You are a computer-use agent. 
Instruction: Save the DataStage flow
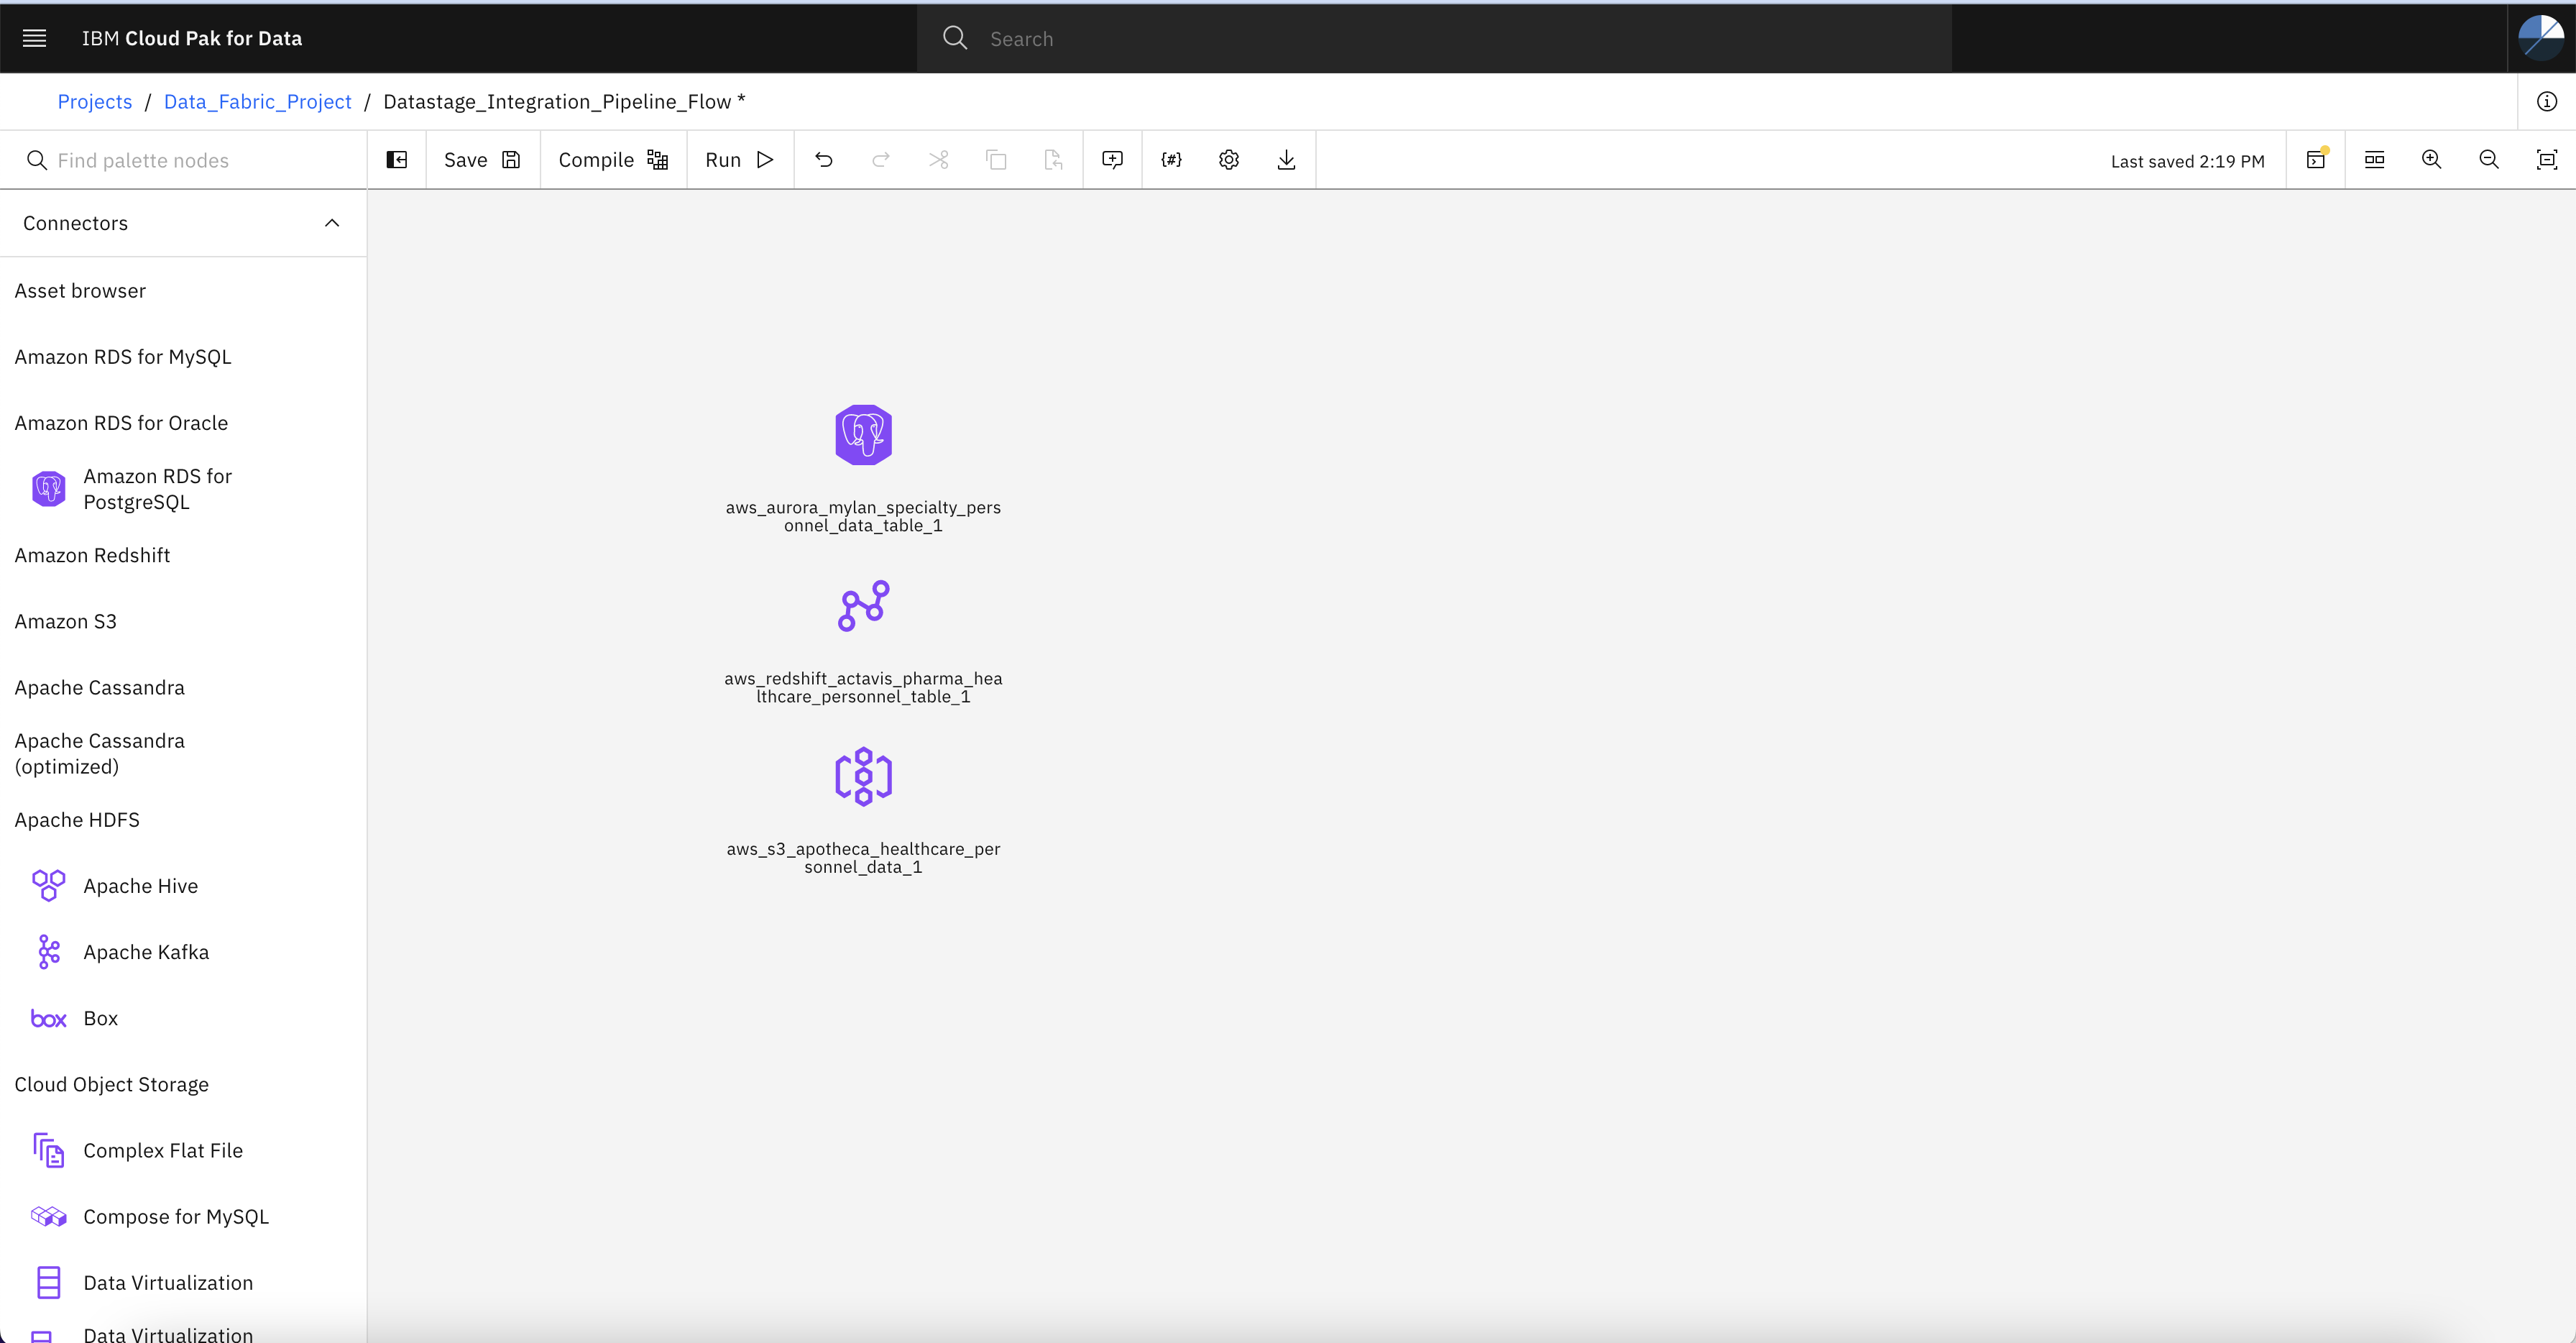coord(482,160)
